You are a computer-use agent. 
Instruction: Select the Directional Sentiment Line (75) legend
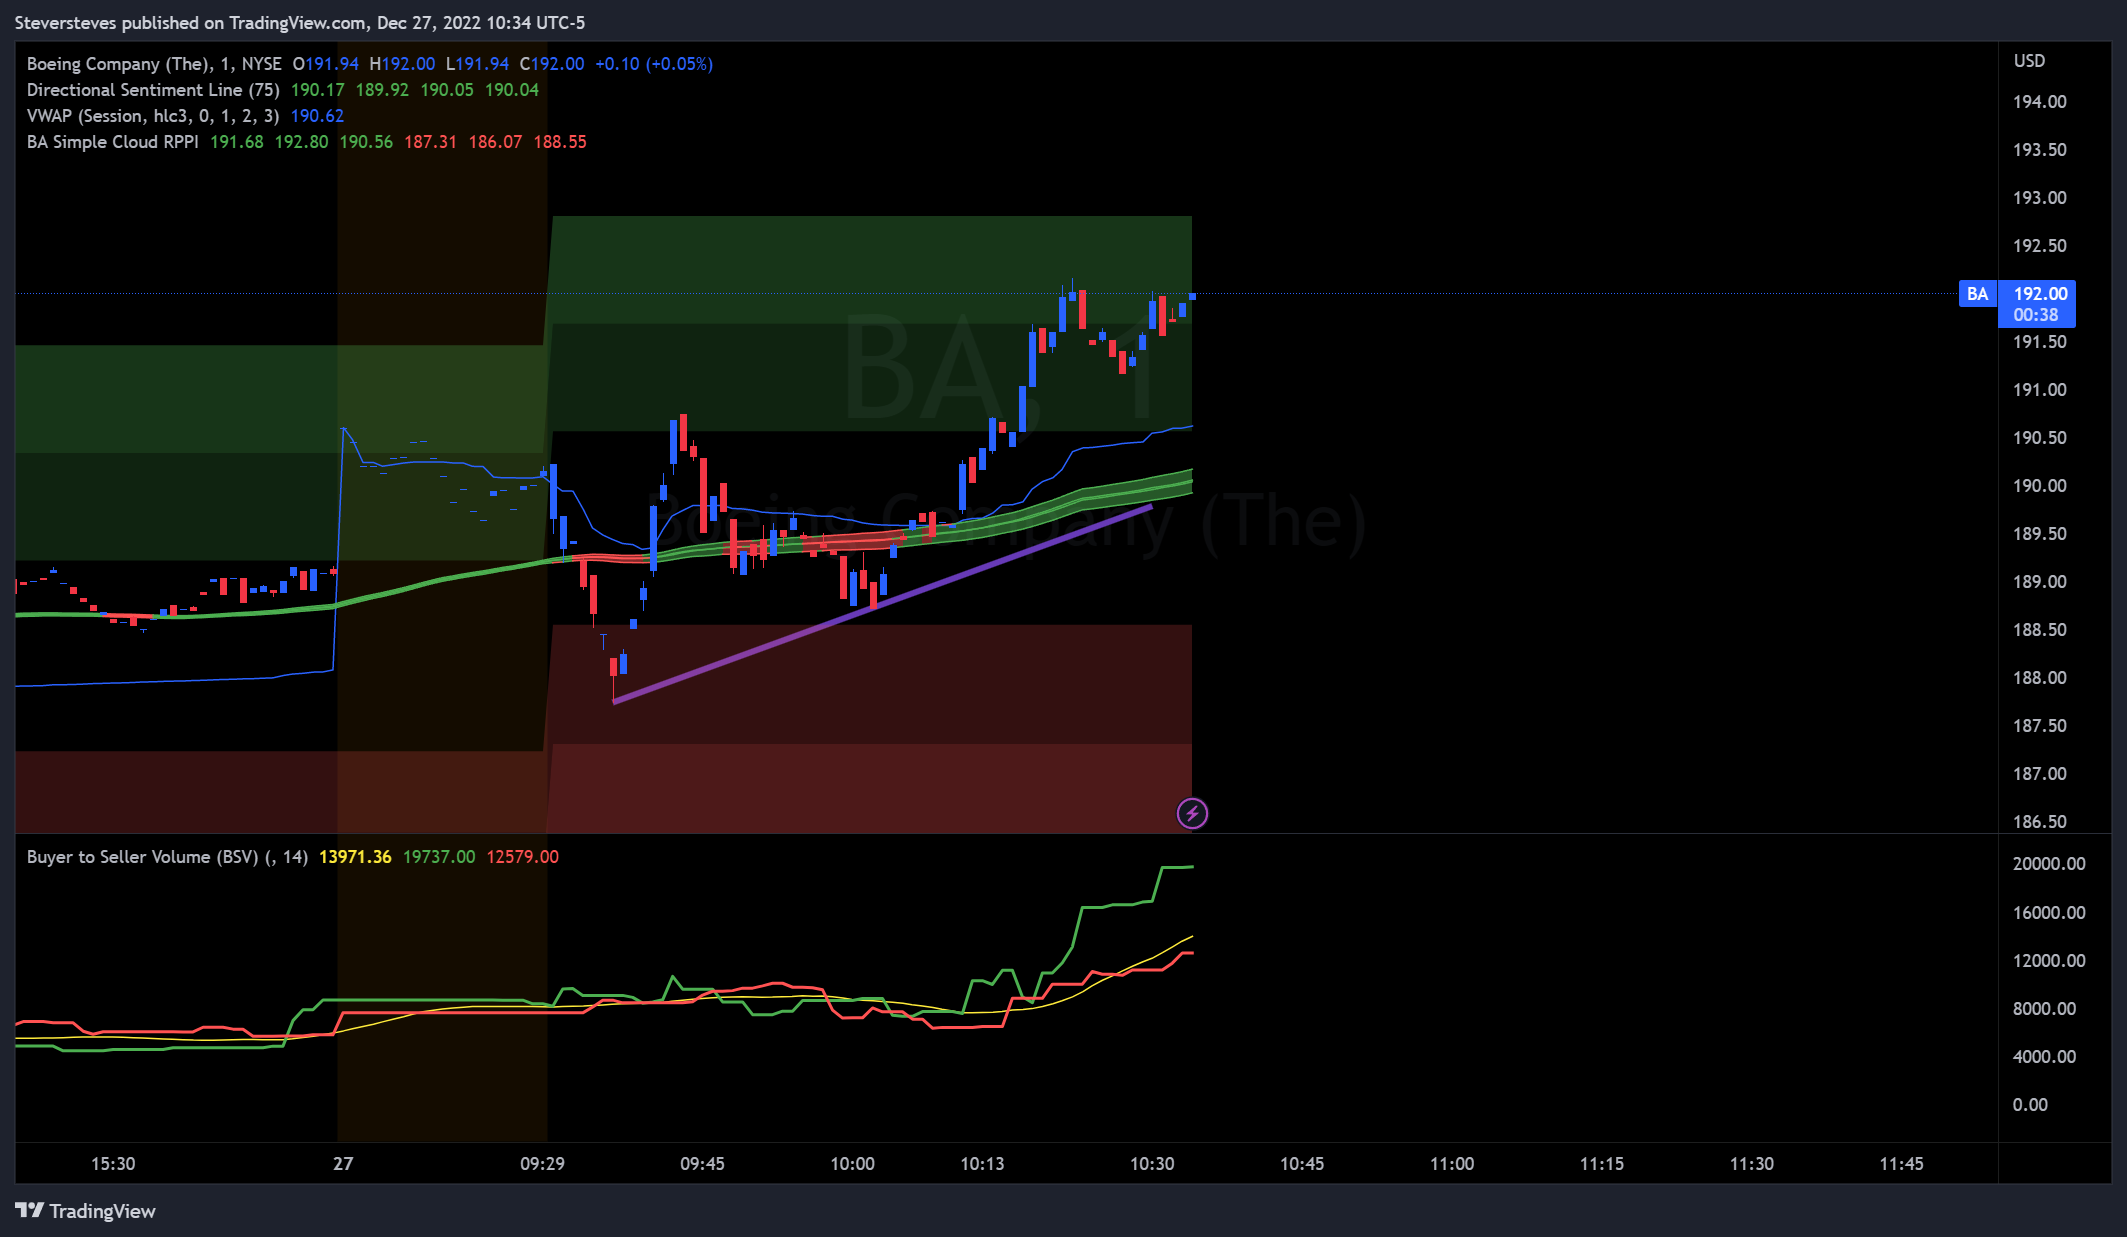[153, 90]
